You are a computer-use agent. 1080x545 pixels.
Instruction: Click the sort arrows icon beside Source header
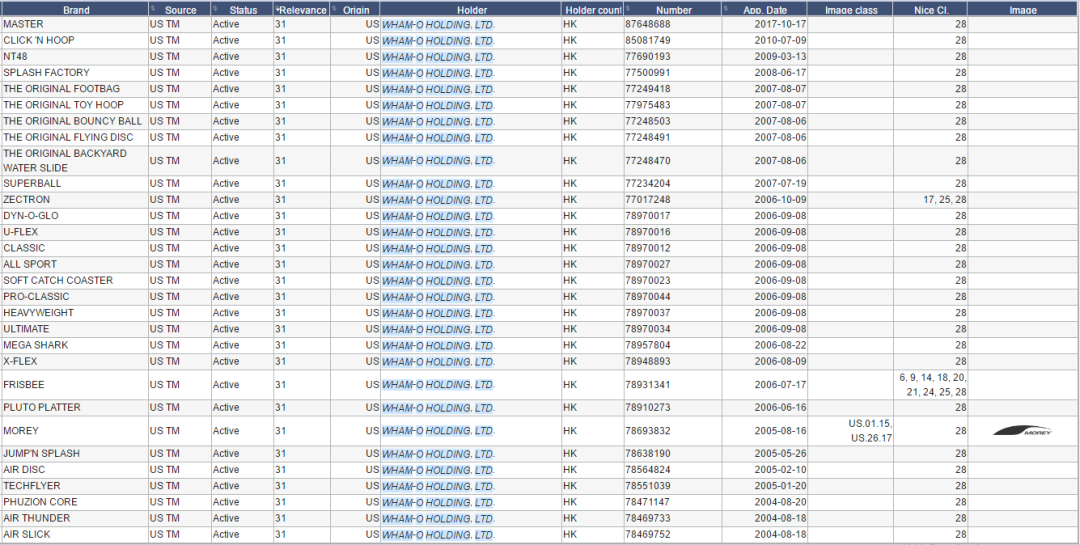[x=152, y=8]
